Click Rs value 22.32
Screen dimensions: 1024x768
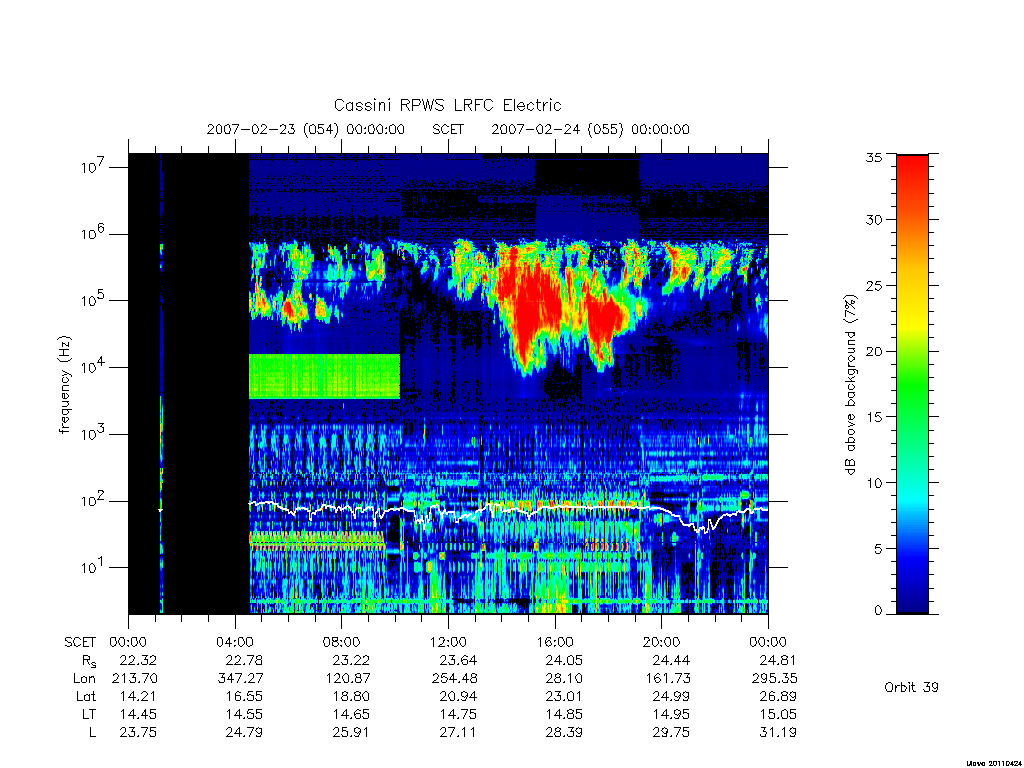pos(138,660)
